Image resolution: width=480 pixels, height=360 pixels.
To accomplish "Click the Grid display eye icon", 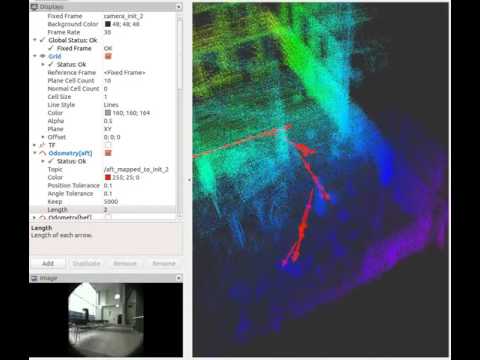I will coord(43,56).
